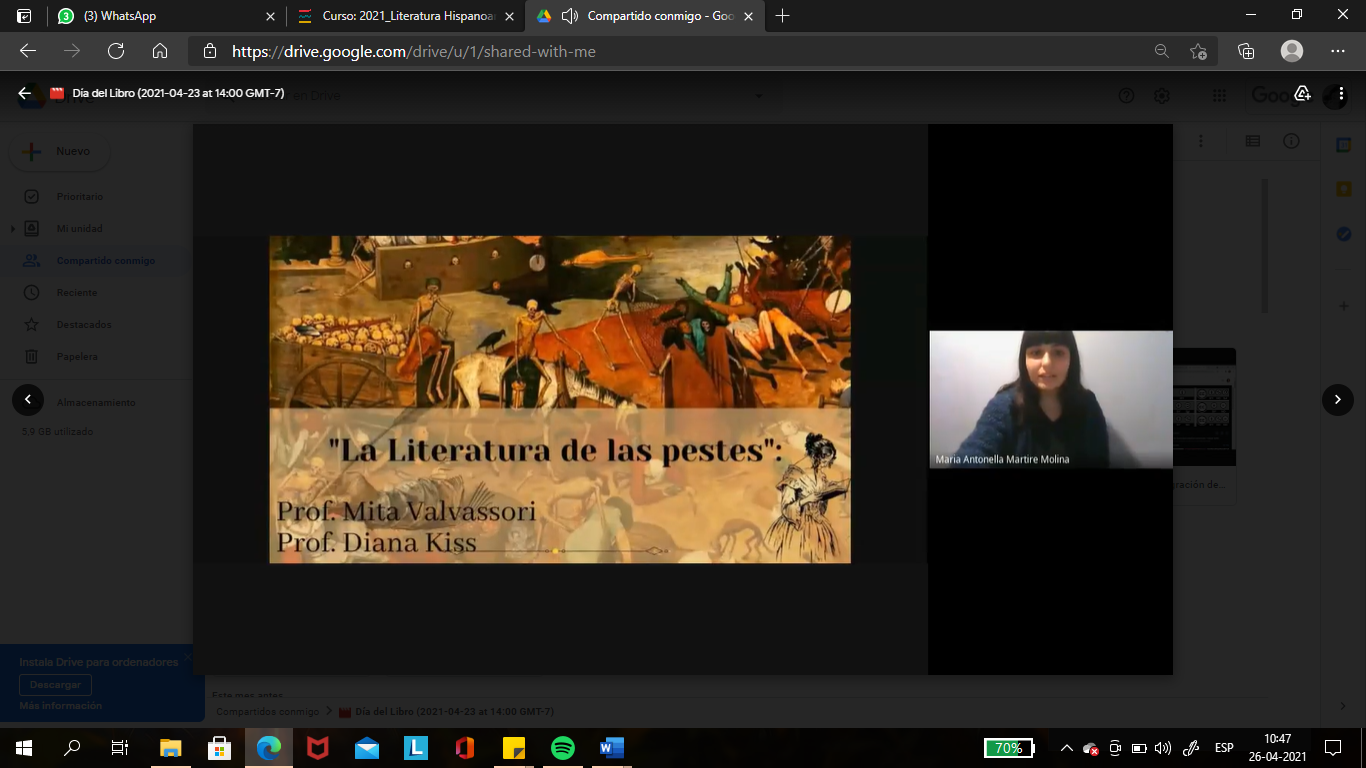Open browser collections
Viewport: 1366px width, 768px height.
tap(1246, 51)
